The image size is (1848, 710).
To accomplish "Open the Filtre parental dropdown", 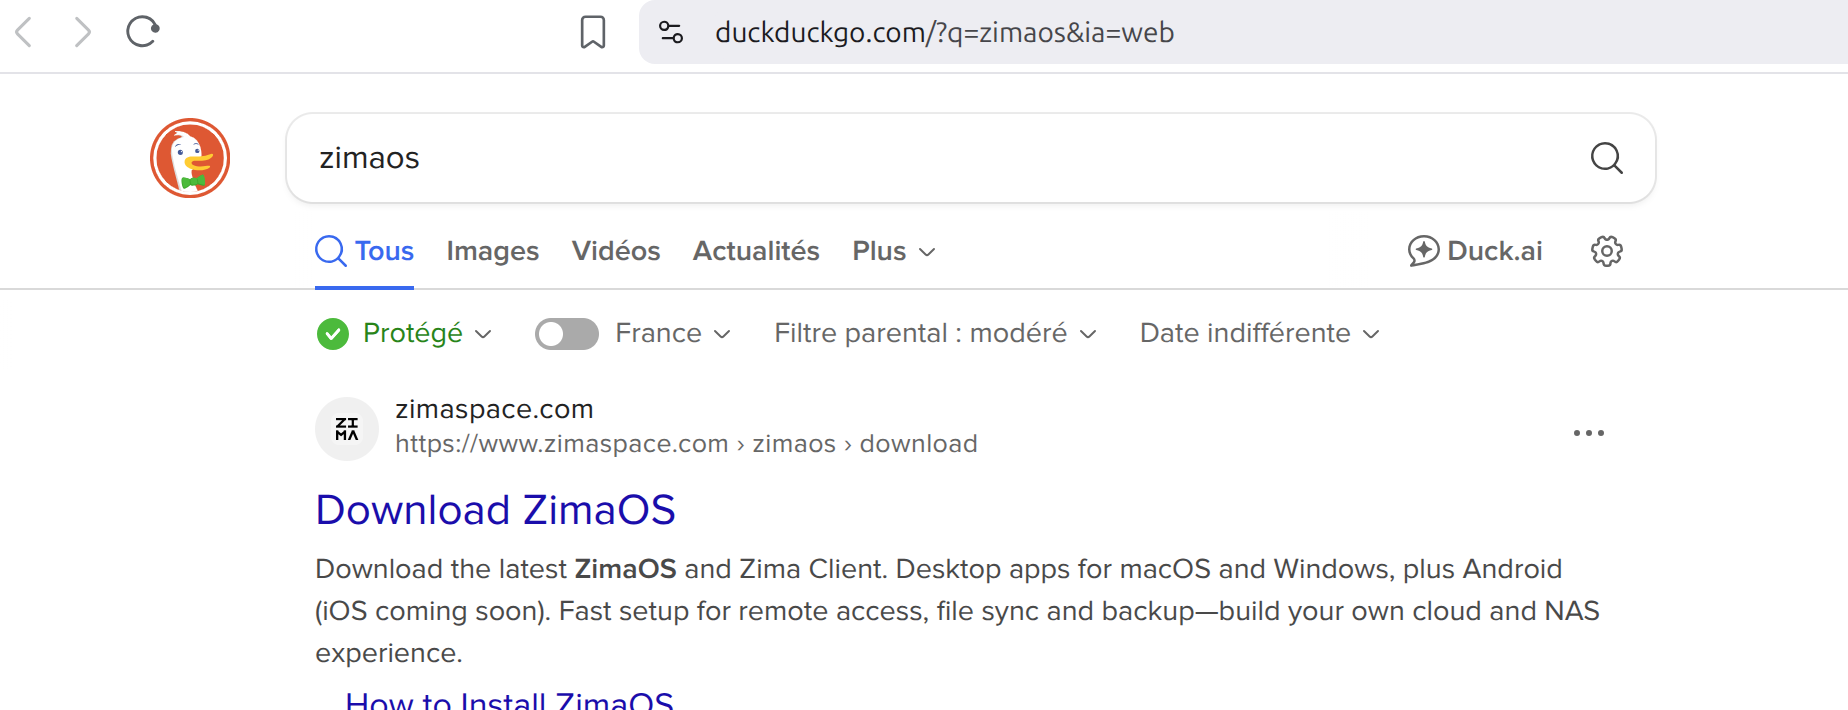I will point(935,334).
